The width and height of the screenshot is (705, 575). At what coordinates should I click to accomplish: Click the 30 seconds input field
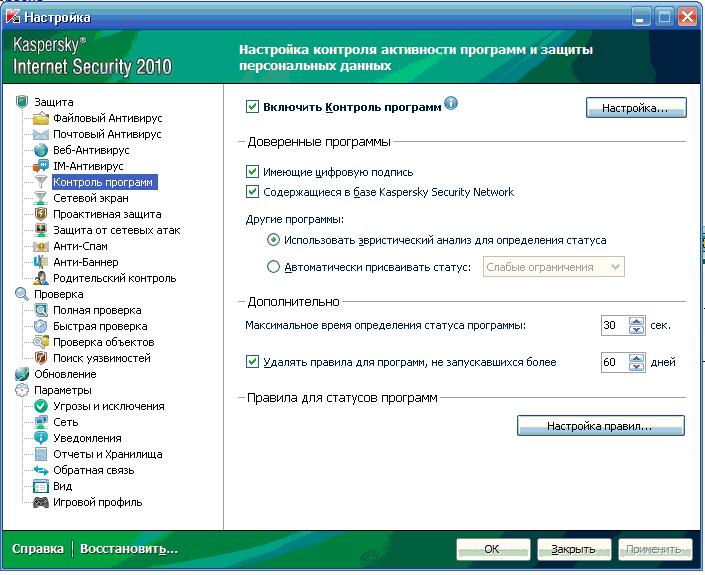615,325
